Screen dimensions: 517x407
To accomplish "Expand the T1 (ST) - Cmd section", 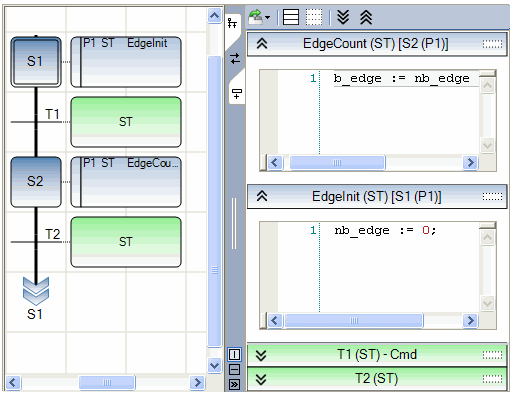I will point(261,355).
